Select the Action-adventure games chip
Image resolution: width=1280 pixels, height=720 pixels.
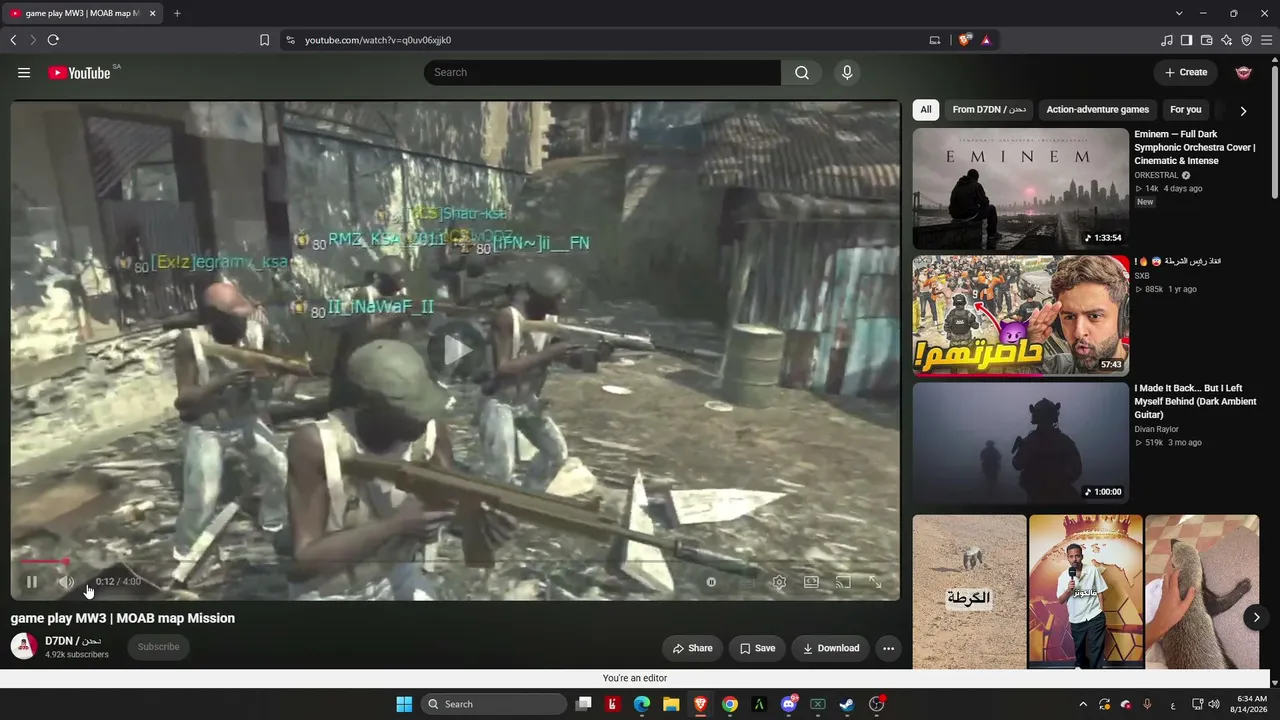tap(1098, 110)
